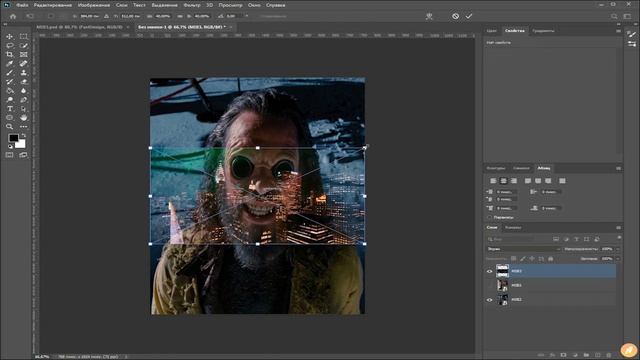Swap foreground and background colors

tap(24, 135)
